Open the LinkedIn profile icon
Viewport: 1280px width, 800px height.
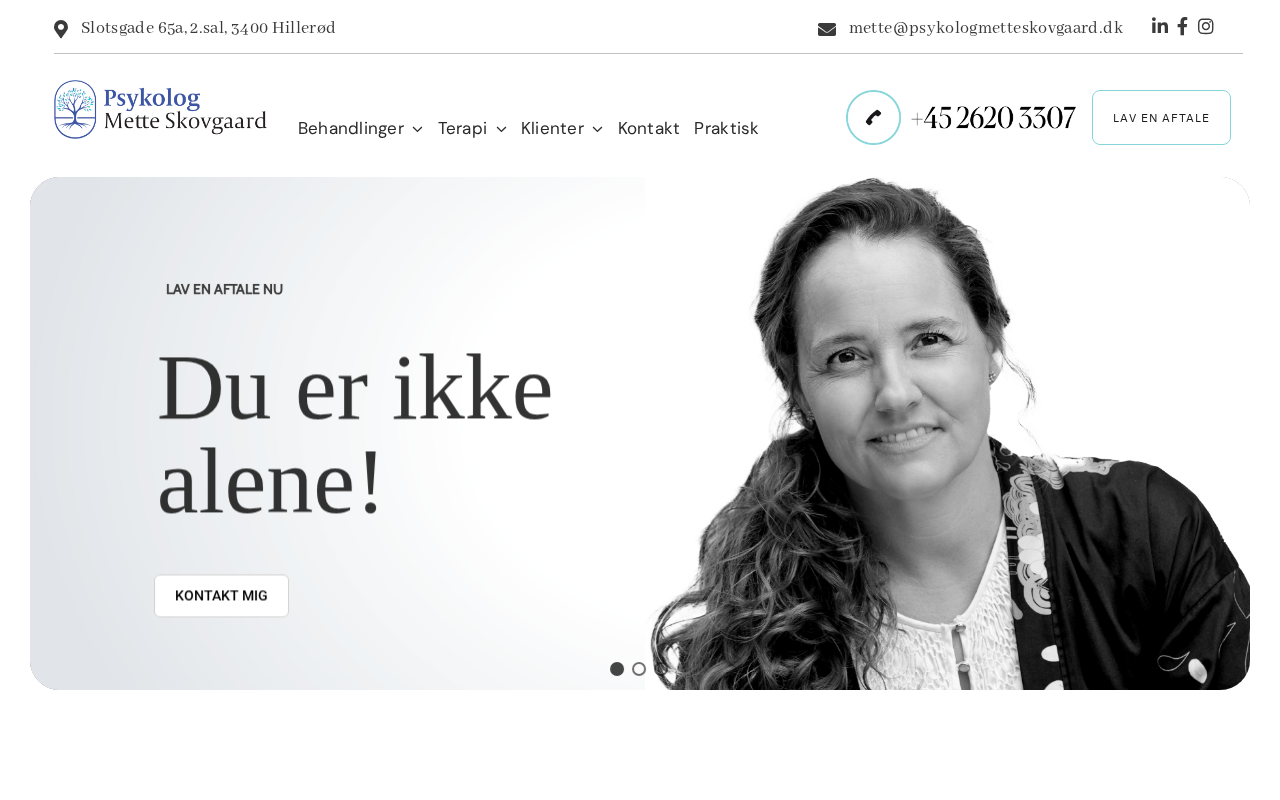click(1160, 26)
